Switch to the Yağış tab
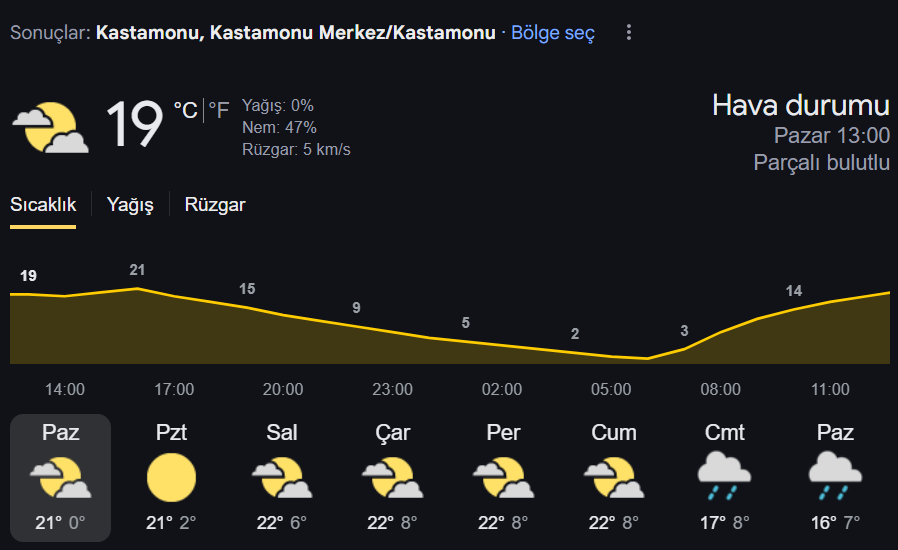The height and width of the screenshot is (550, 898). (x=130, y=205)
